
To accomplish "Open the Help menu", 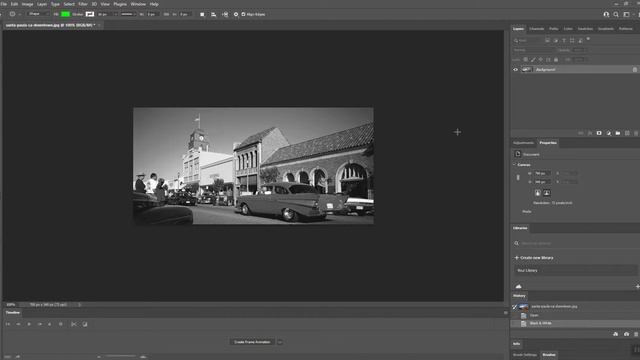I will 154,4.
